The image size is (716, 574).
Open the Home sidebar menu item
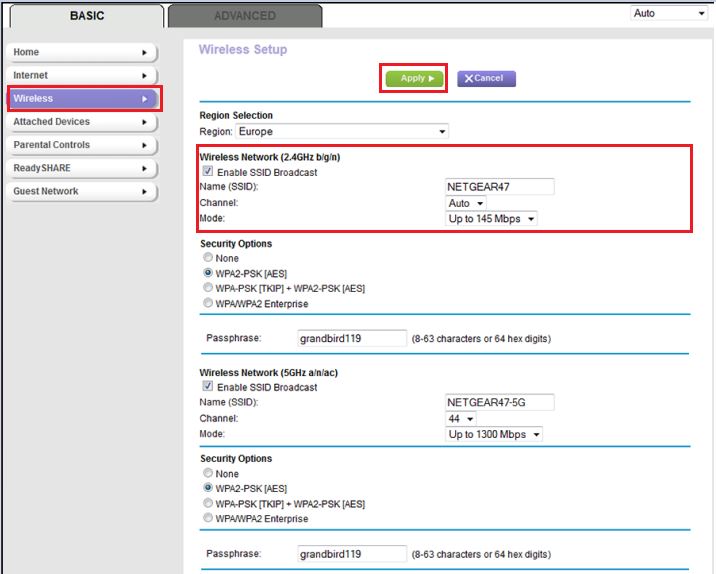click(x=80, y=52)
